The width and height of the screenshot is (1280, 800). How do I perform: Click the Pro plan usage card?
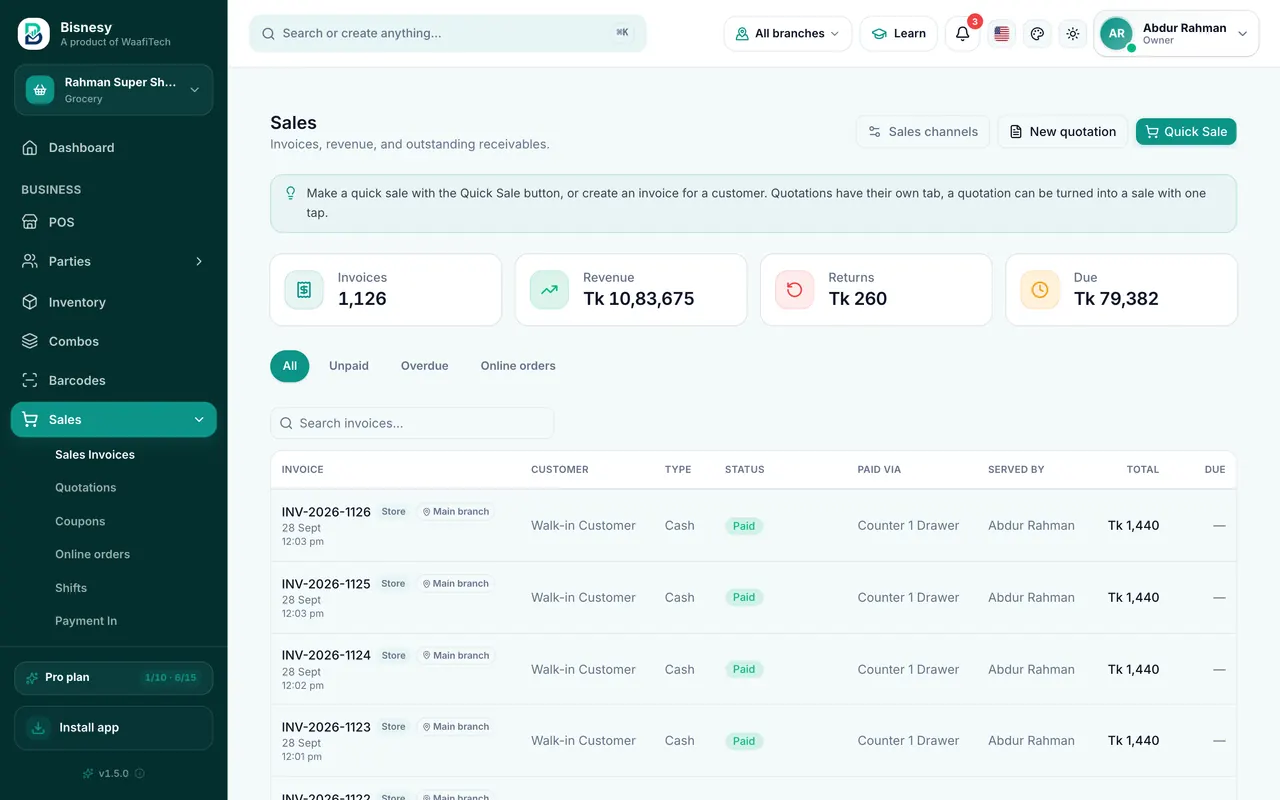tap(114, 678)
